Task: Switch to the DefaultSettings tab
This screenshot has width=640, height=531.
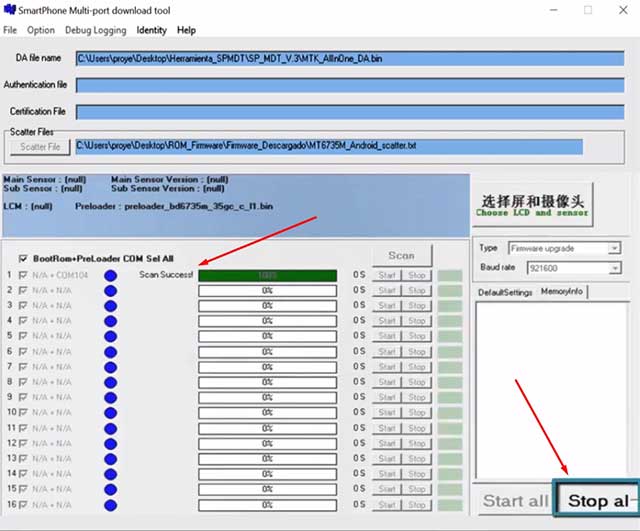Action: (505, 292)
